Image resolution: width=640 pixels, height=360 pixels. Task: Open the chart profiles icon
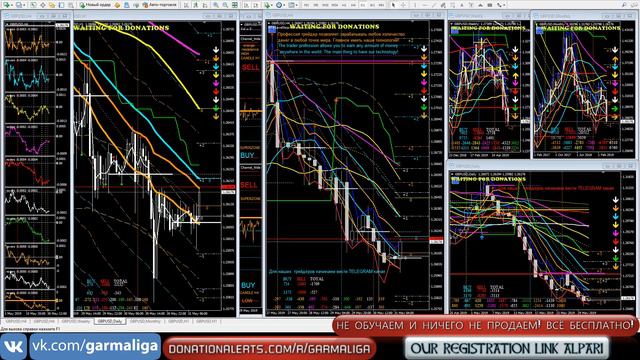[19, 5]
